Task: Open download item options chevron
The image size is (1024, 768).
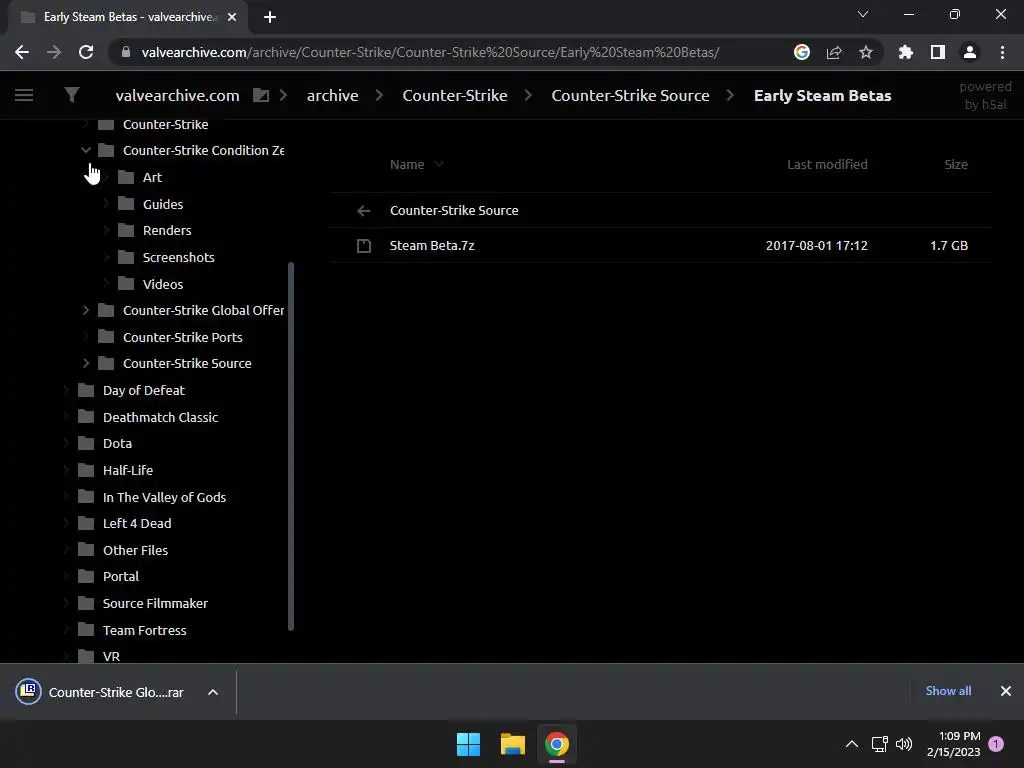Action: point(213,692)
